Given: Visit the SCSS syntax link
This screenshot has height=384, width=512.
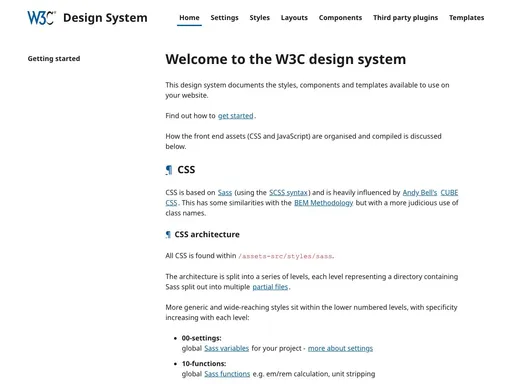Looking at the screenshot, I should click(x=288, y=193).
